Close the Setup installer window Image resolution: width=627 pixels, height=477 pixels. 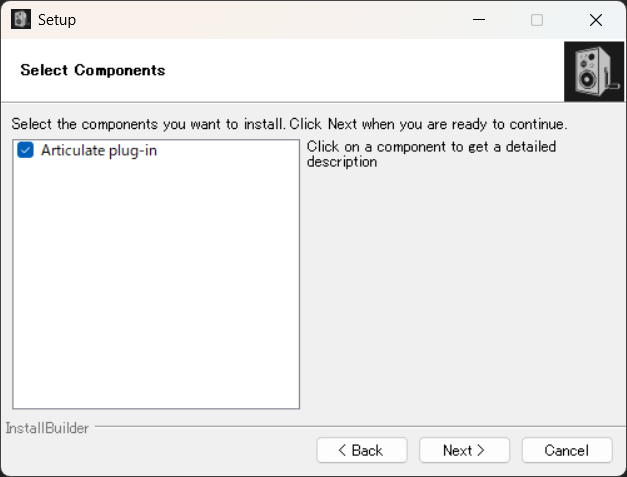pyautogui.click(x=596, y=19)
